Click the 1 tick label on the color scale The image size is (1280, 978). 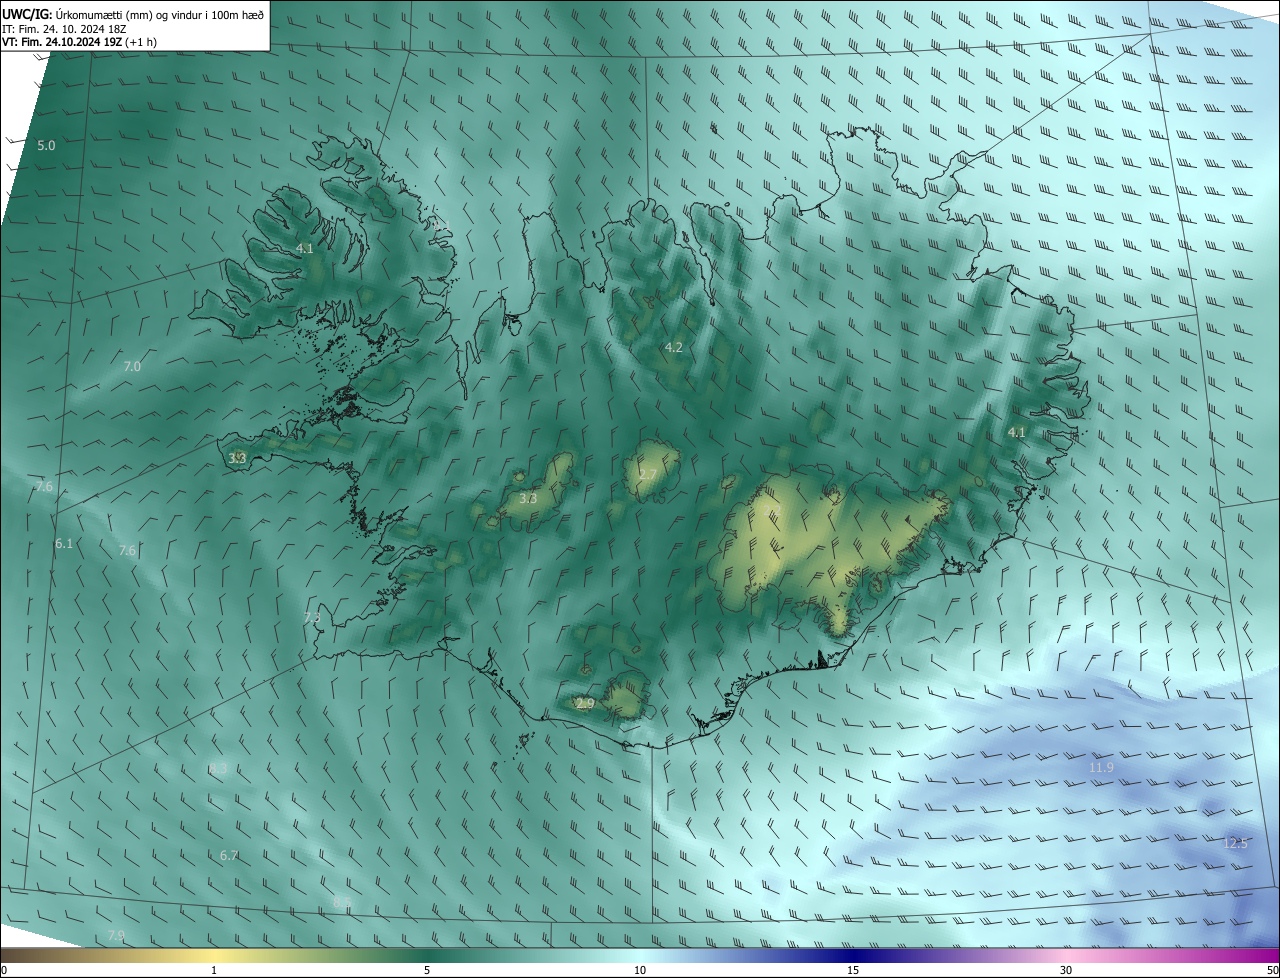coord(214,970)
